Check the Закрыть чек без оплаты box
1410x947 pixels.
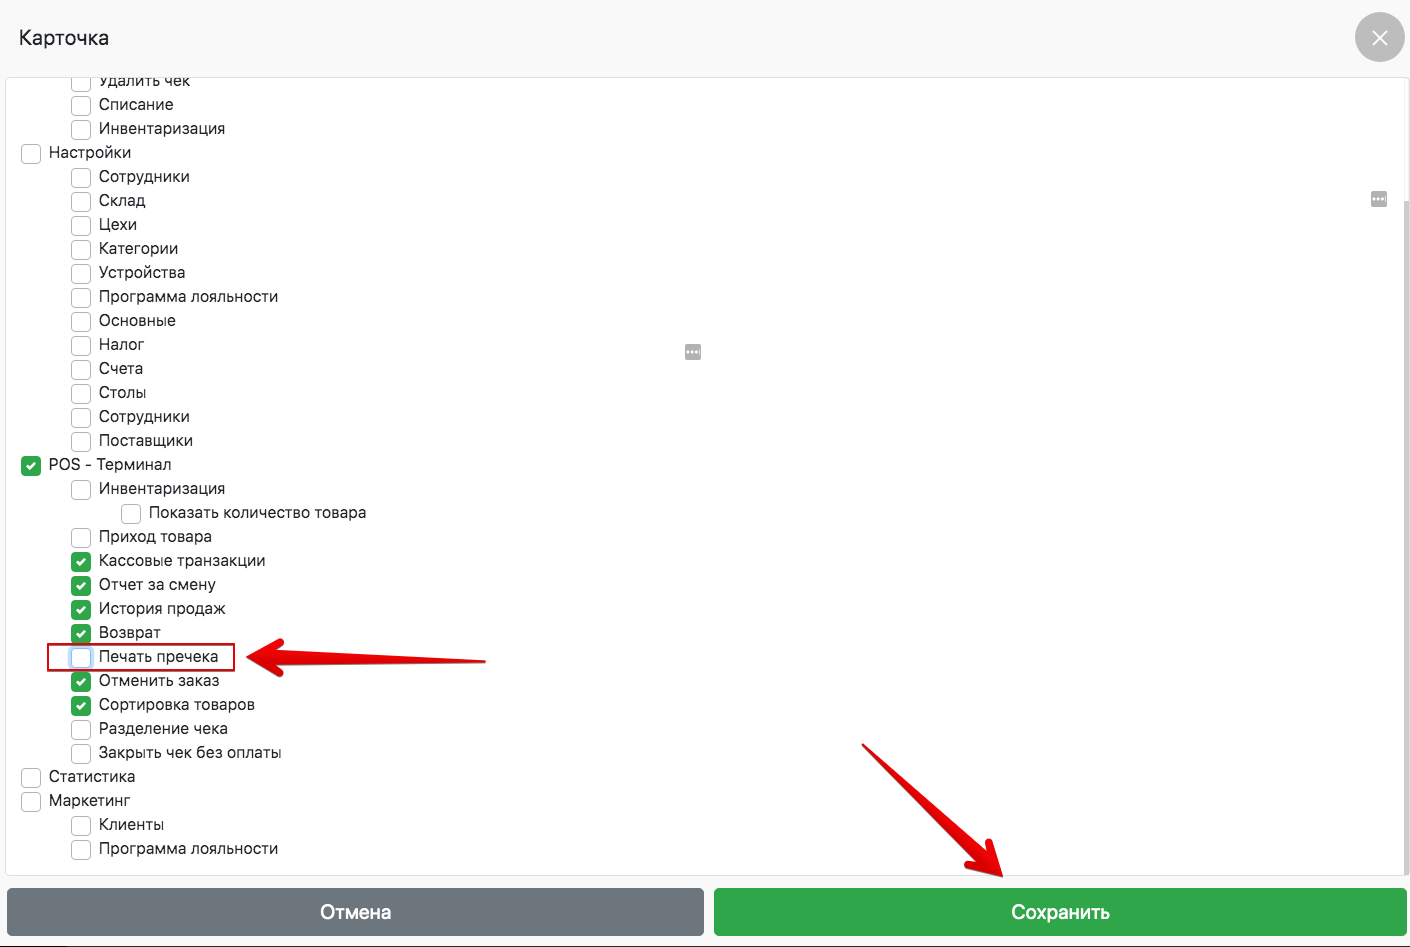tap(81, 753)
